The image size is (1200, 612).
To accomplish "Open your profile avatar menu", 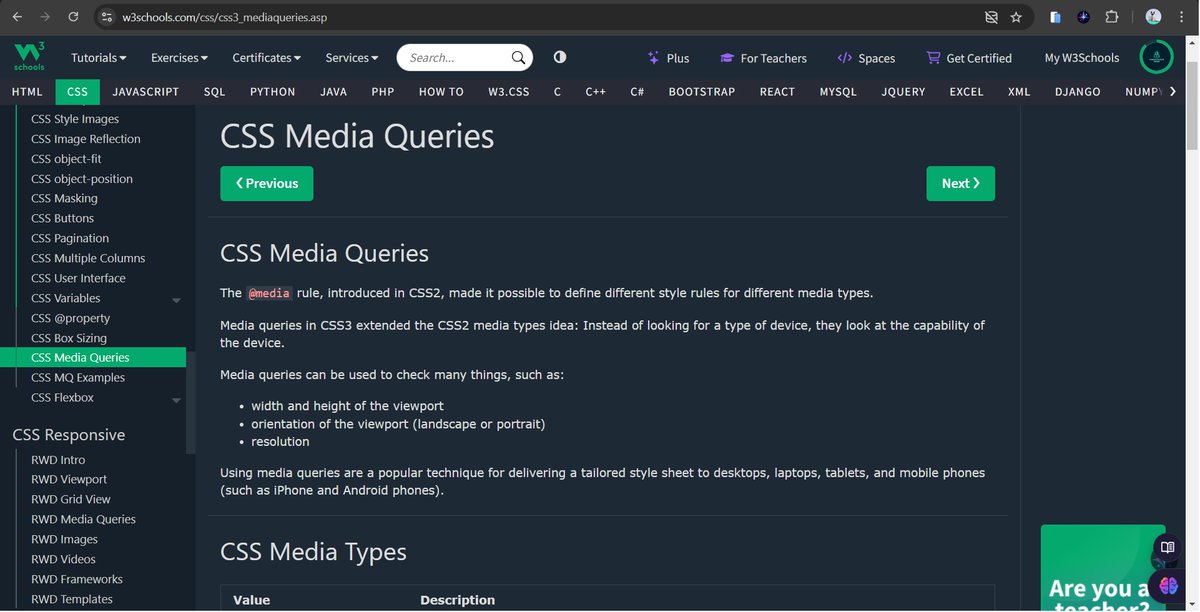I will pos(1156,57).
